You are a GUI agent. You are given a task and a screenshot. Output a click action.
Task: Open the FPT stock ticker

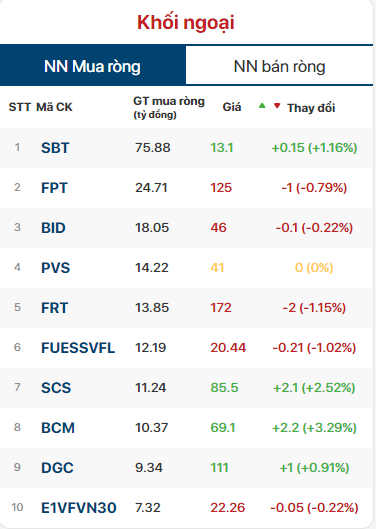point(54,188)
